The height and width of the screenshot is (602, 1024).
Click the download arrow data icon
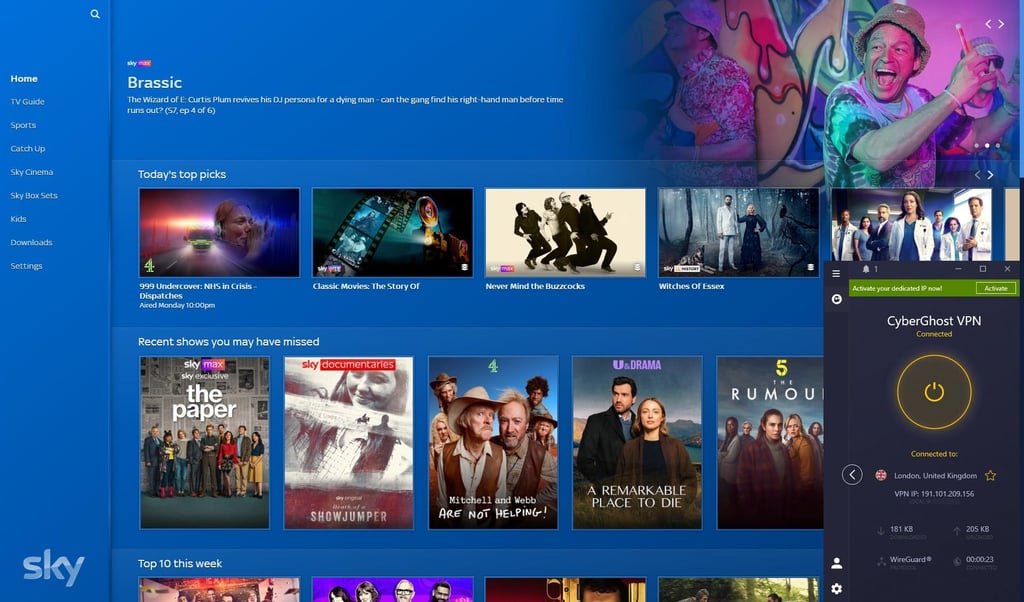click(x=881, y=531)
